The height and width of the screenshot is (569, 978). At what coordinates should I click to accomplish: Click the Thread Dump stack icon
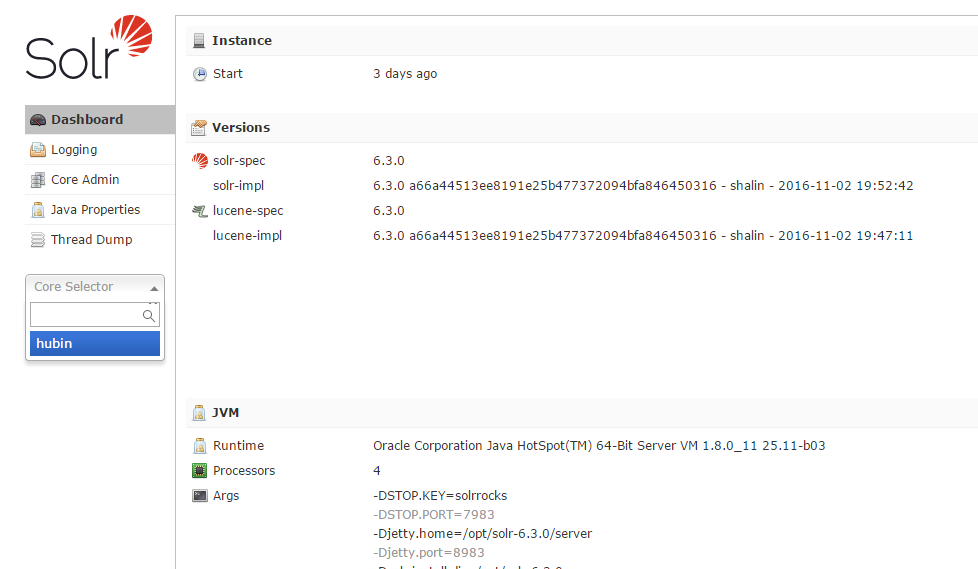coord(38,240)
